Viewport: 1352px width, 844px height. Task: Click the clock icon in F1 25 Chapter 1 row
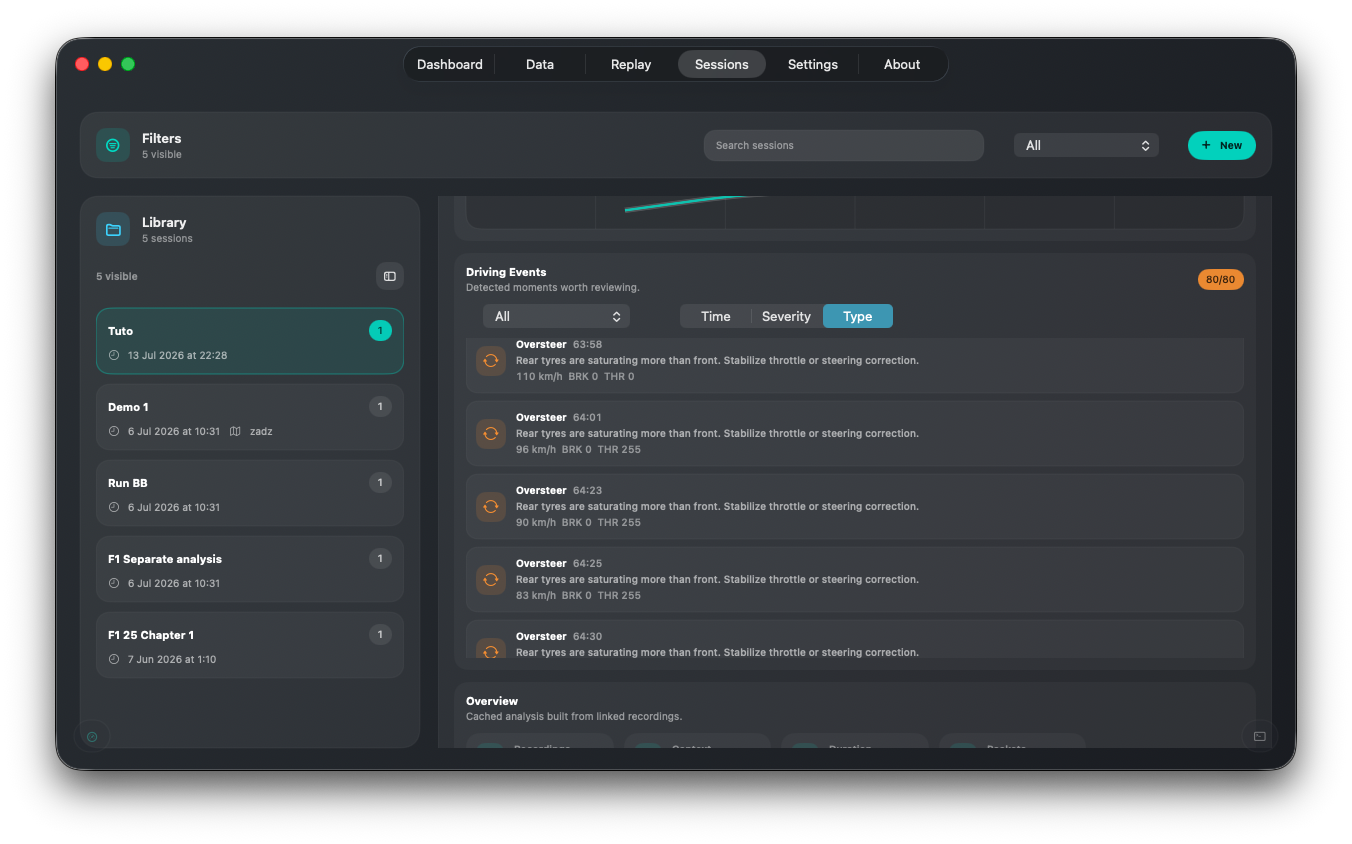(114, 659)
